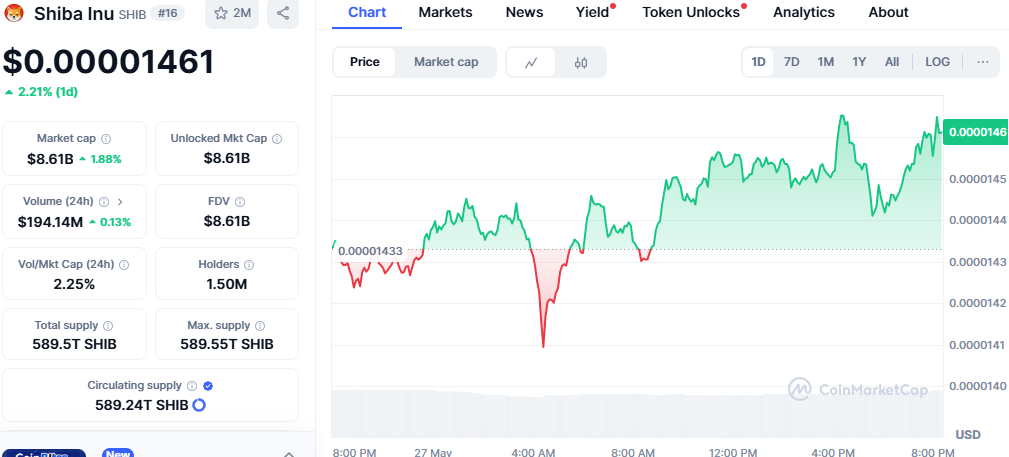Screen dimensions: 1009x457
Task: Click the 589.5T SHIB total supply
Action: coord(75,344)
